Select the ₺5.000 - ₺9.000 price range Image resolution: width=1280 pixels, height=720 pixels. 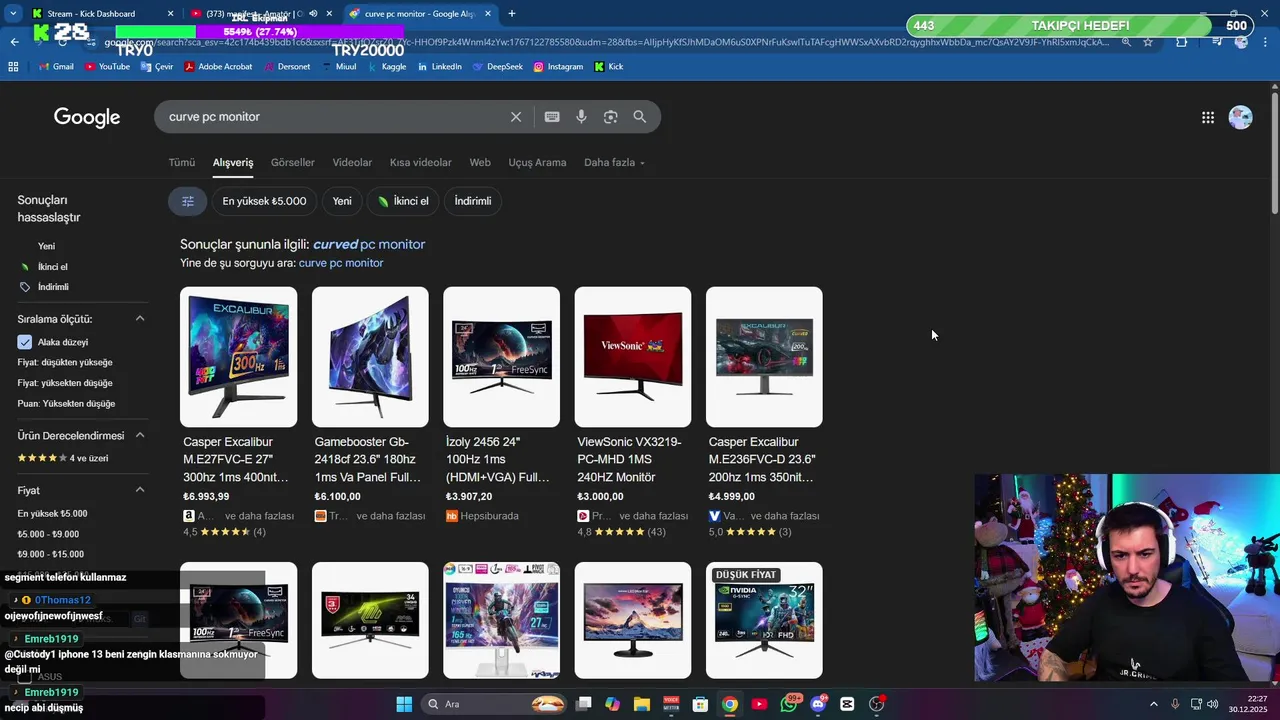tap(48, 534)
